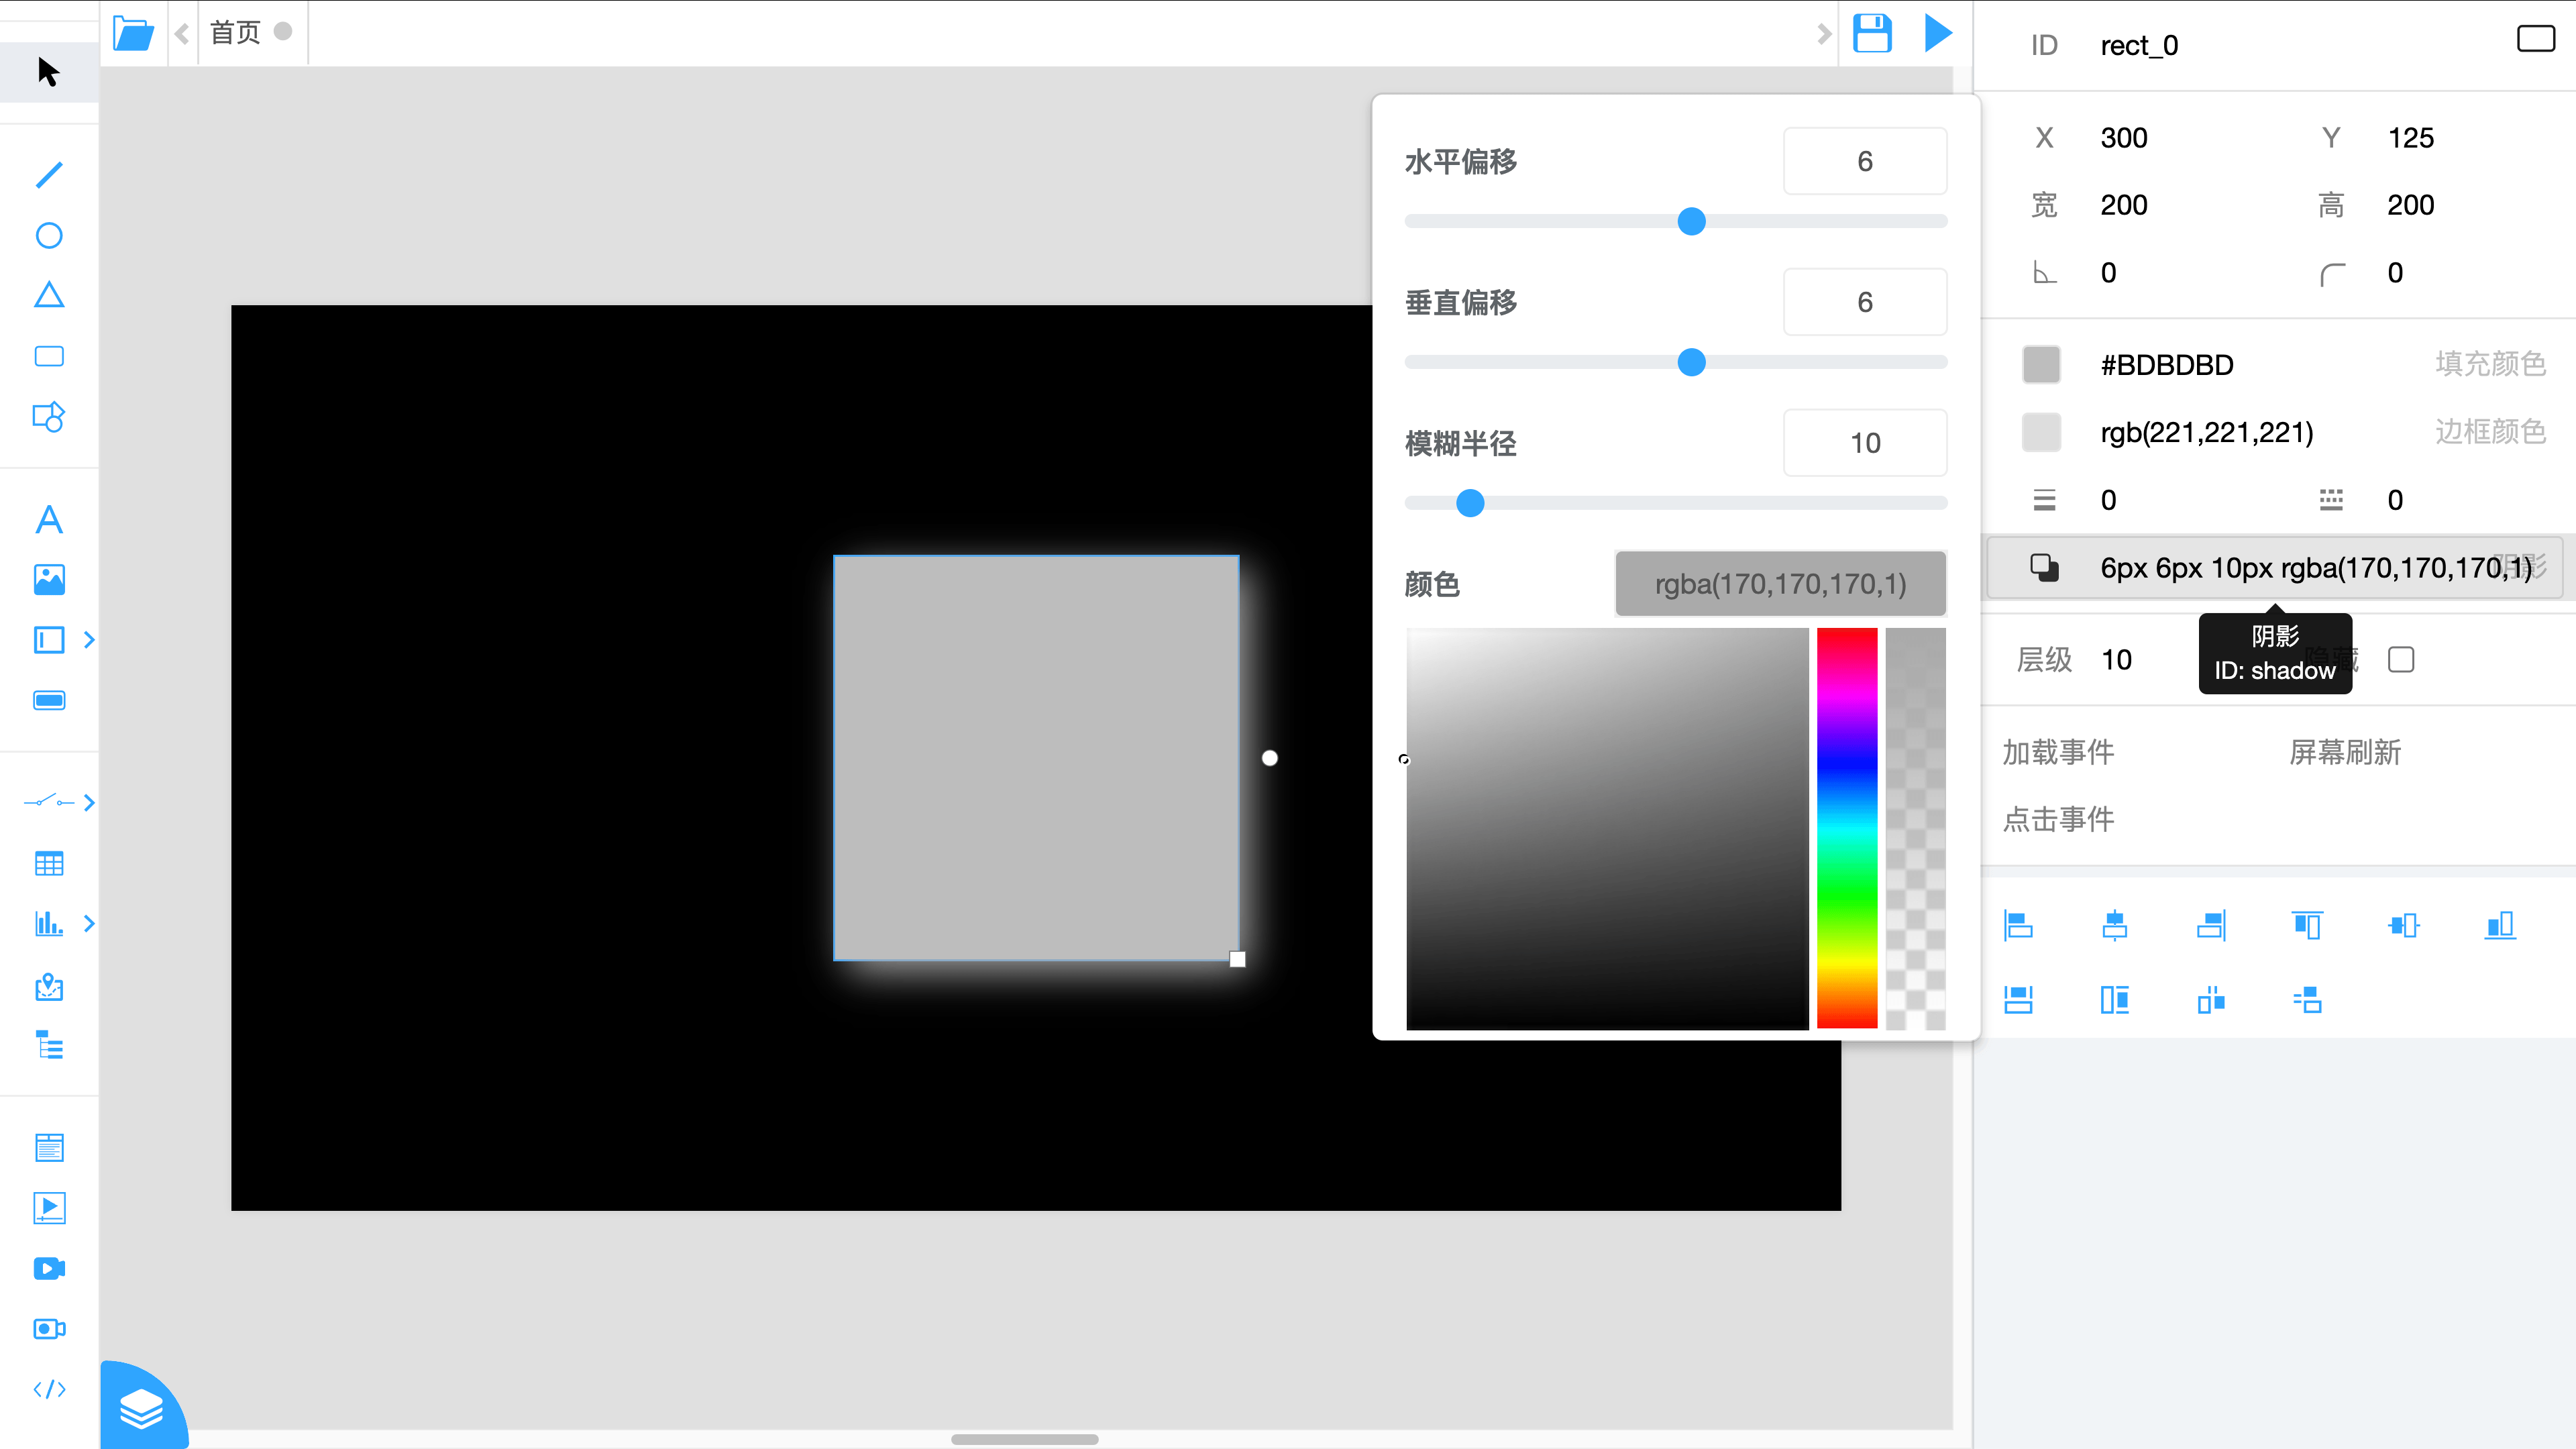The width and height of the screenshot is (2576, 1449).
Task: Select the video component
Action: click(x=49, y=1269)
